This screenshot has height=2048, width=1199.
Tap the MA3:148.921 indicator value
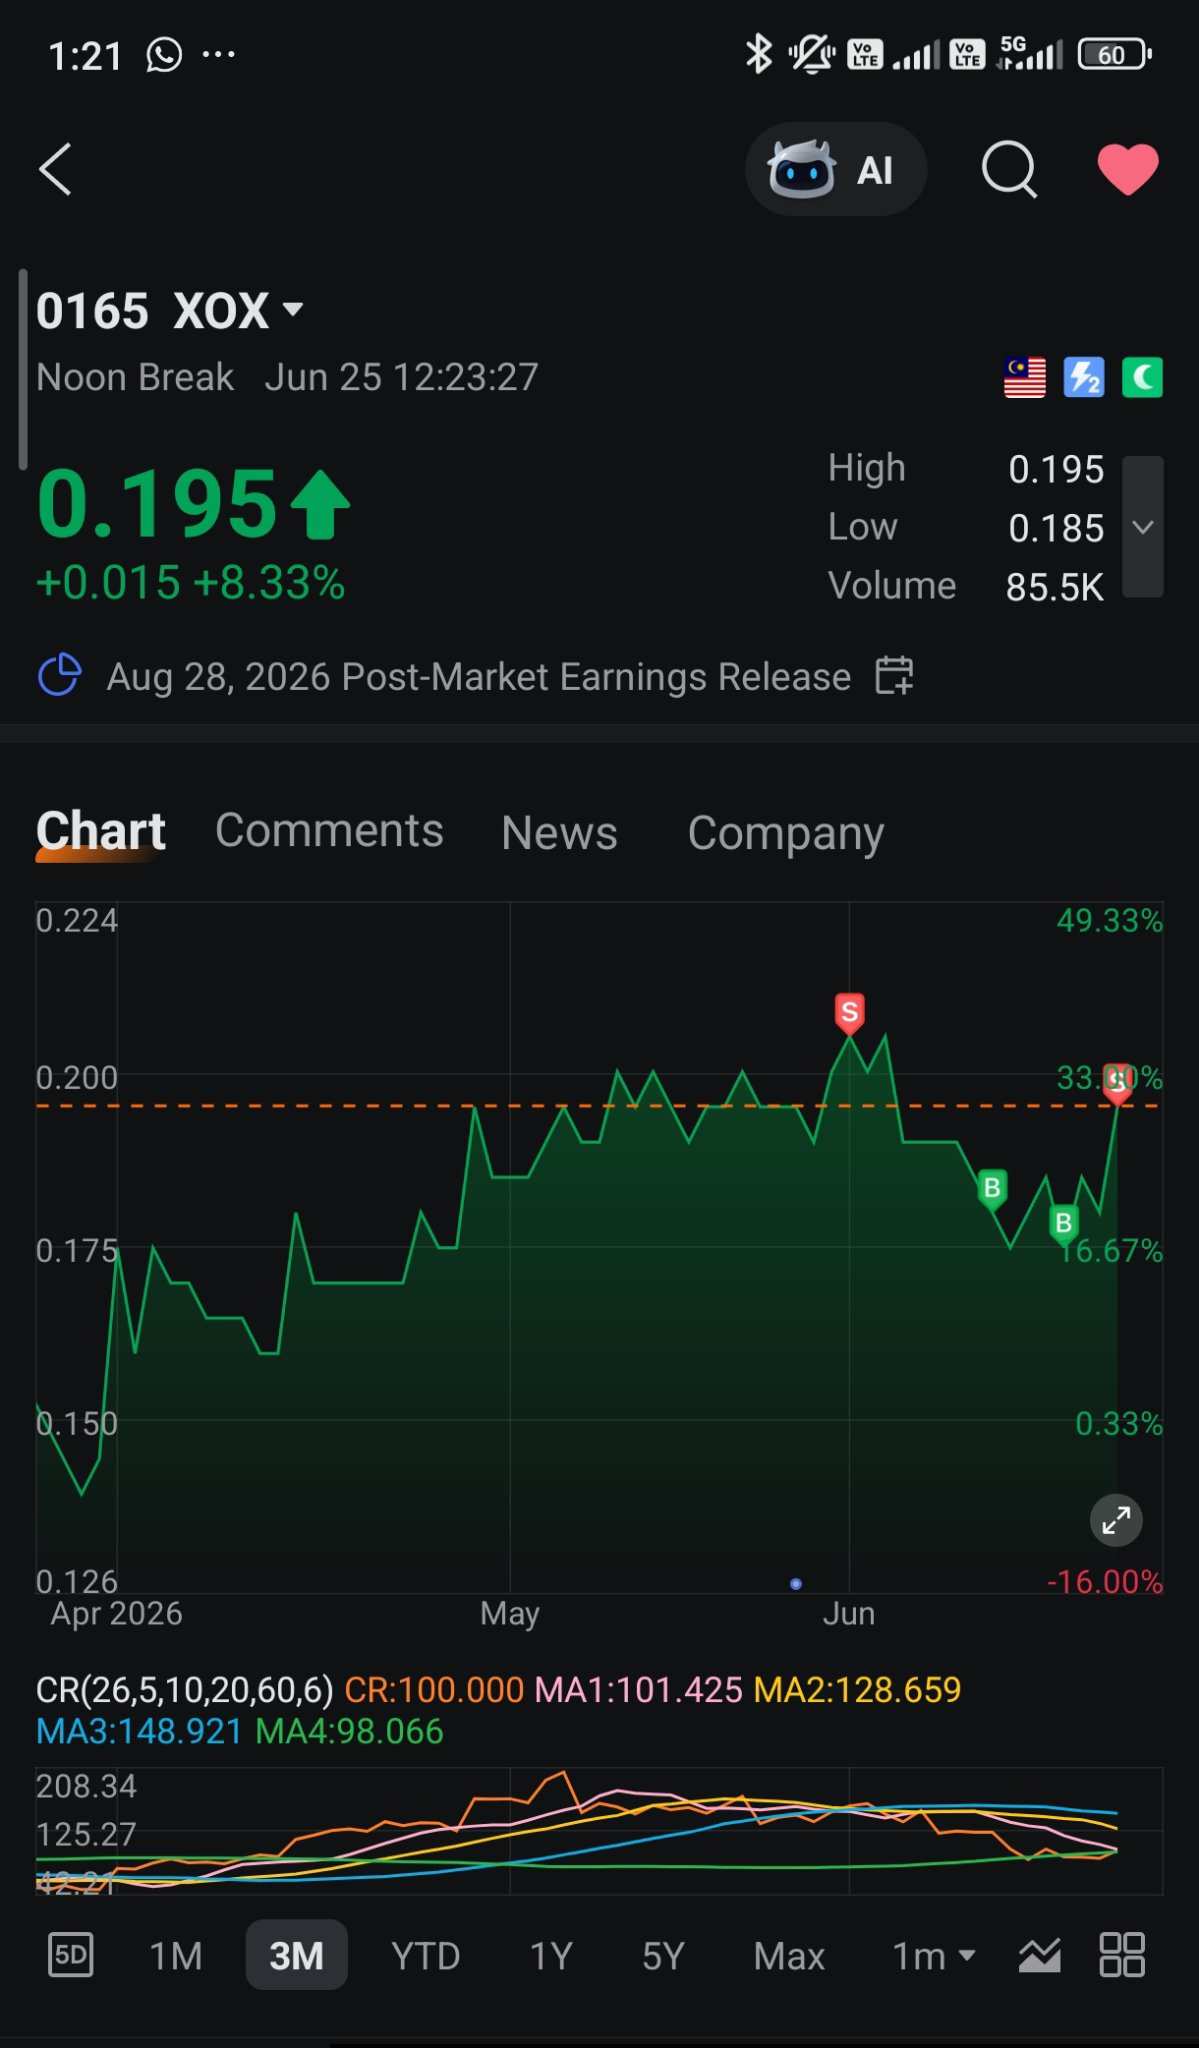pos(139,1732)
